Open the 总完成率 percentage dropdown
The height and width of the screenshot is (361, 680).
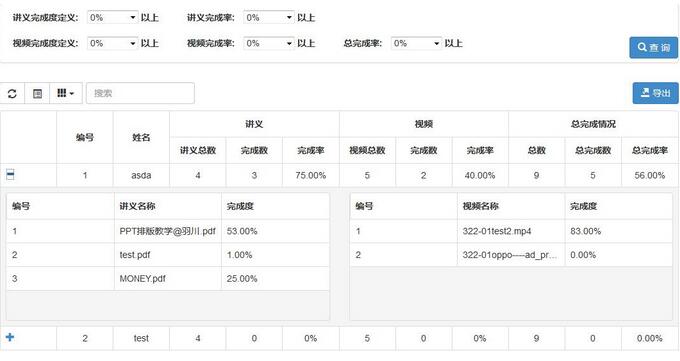[x=416, y=43]
